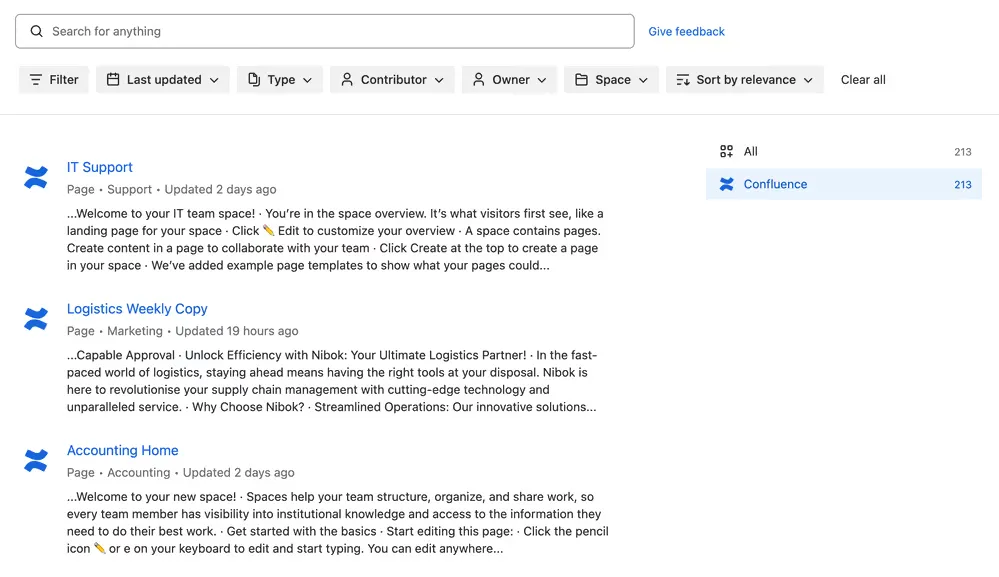Click the 213 count beside All
This screenshot has height=577, width=999.
(963, 152)
